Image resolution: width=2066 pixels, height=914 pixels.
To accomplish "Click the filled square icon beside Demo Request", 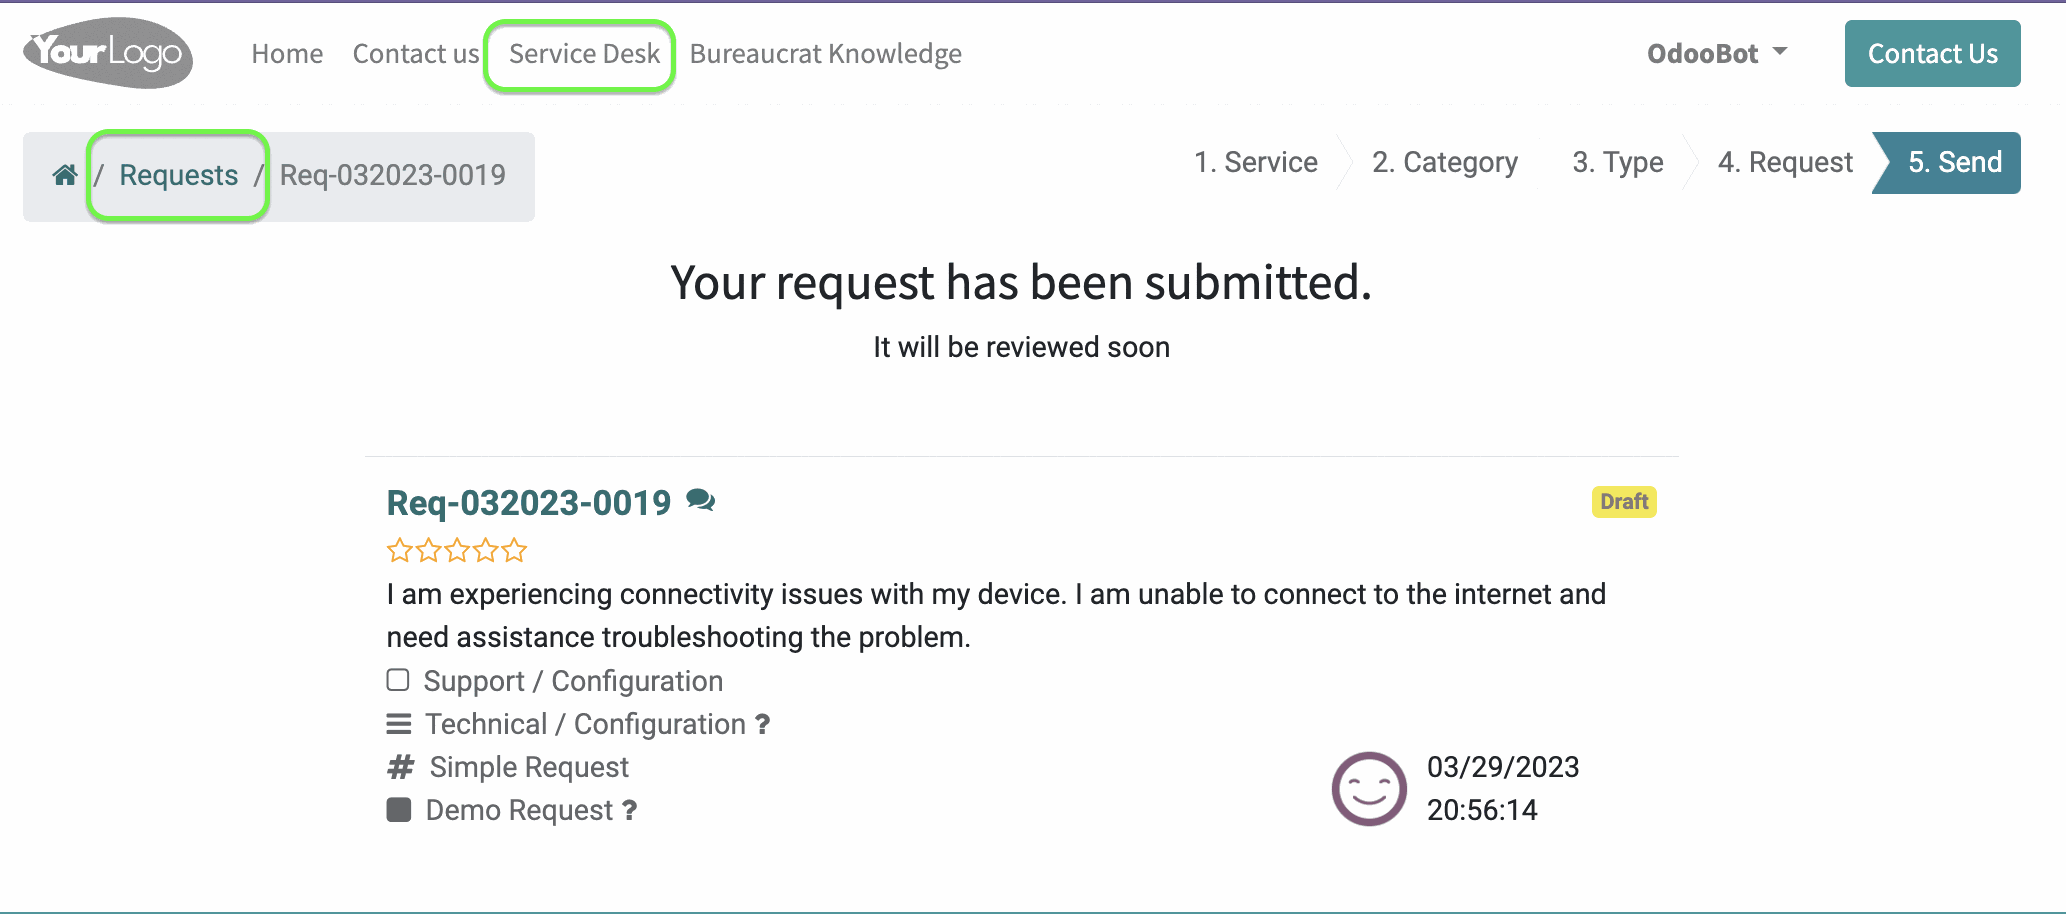I will click(399, 810).
